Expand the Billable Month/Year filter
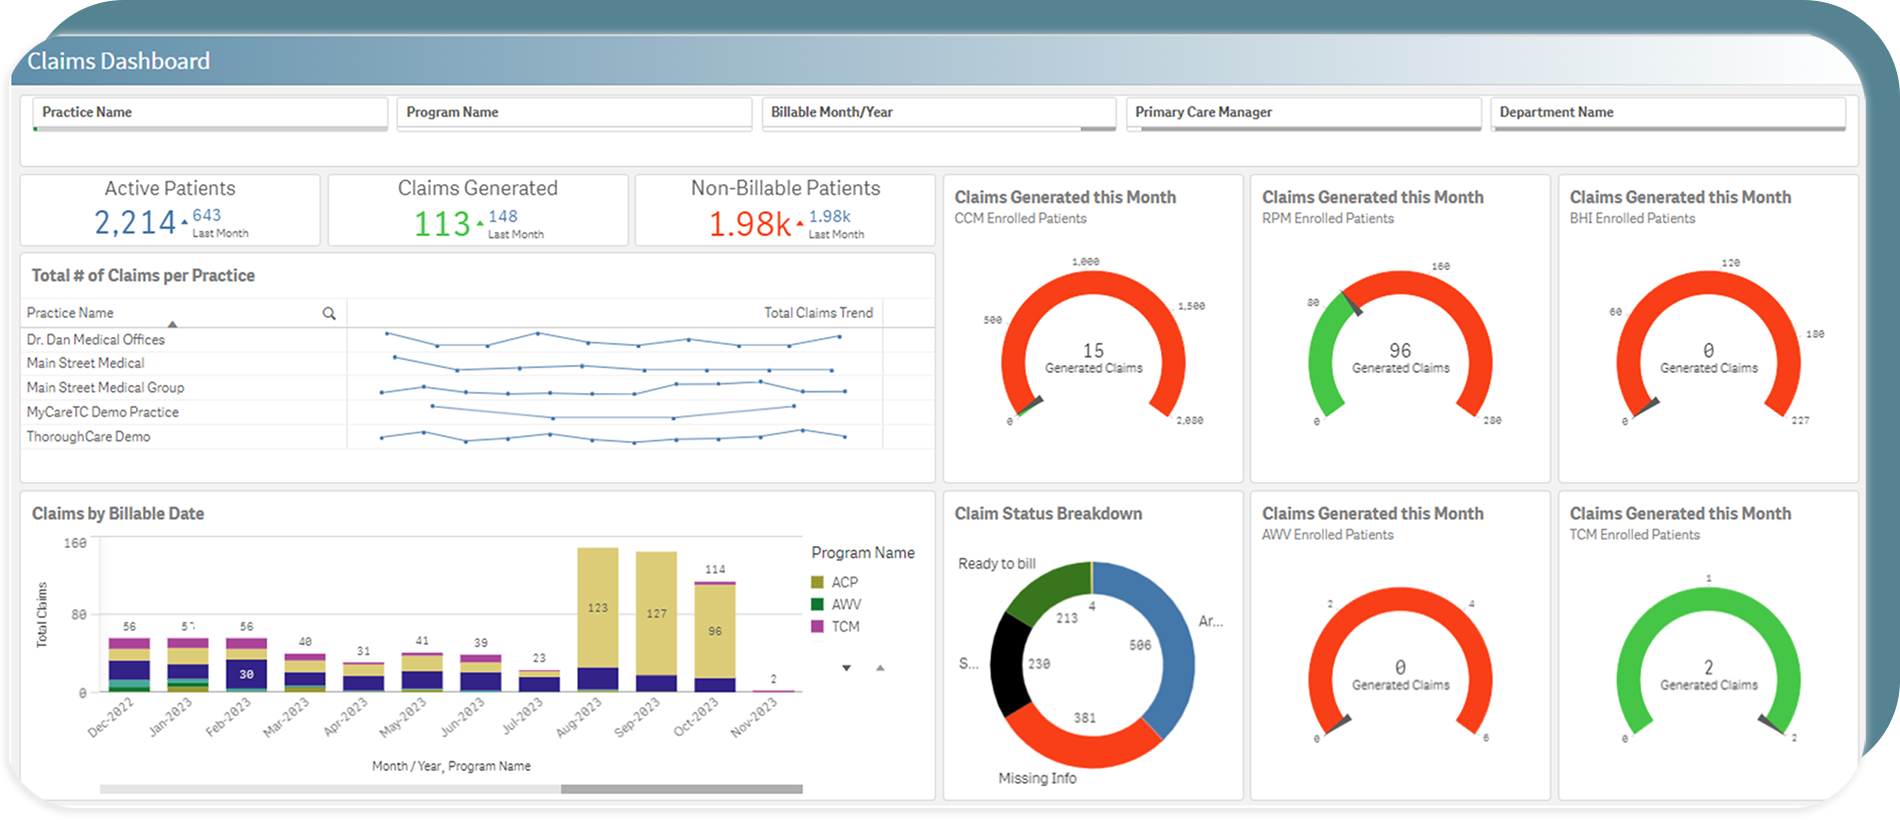Screen dimensions: 1900x820 [x=938, y=113]
